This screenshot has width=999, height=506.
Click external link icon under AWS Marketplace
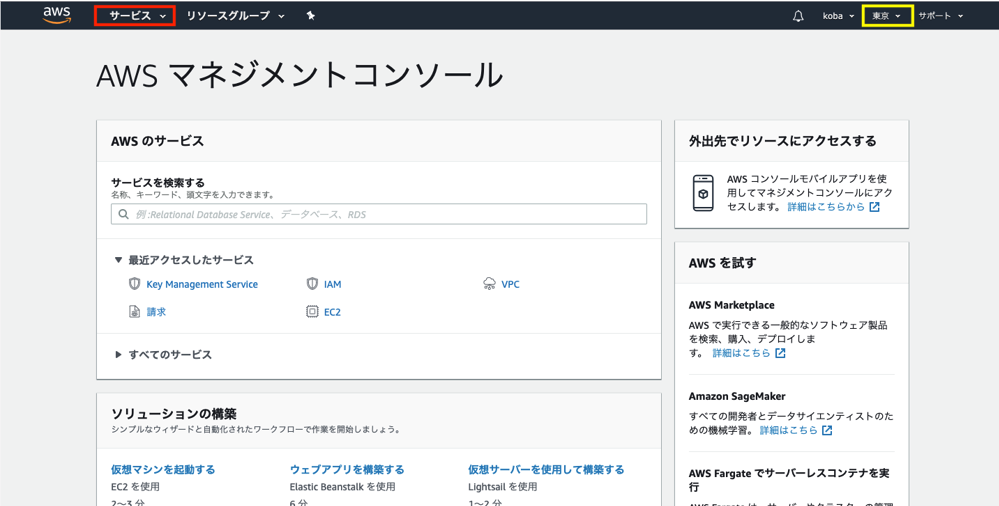[780, 353]
